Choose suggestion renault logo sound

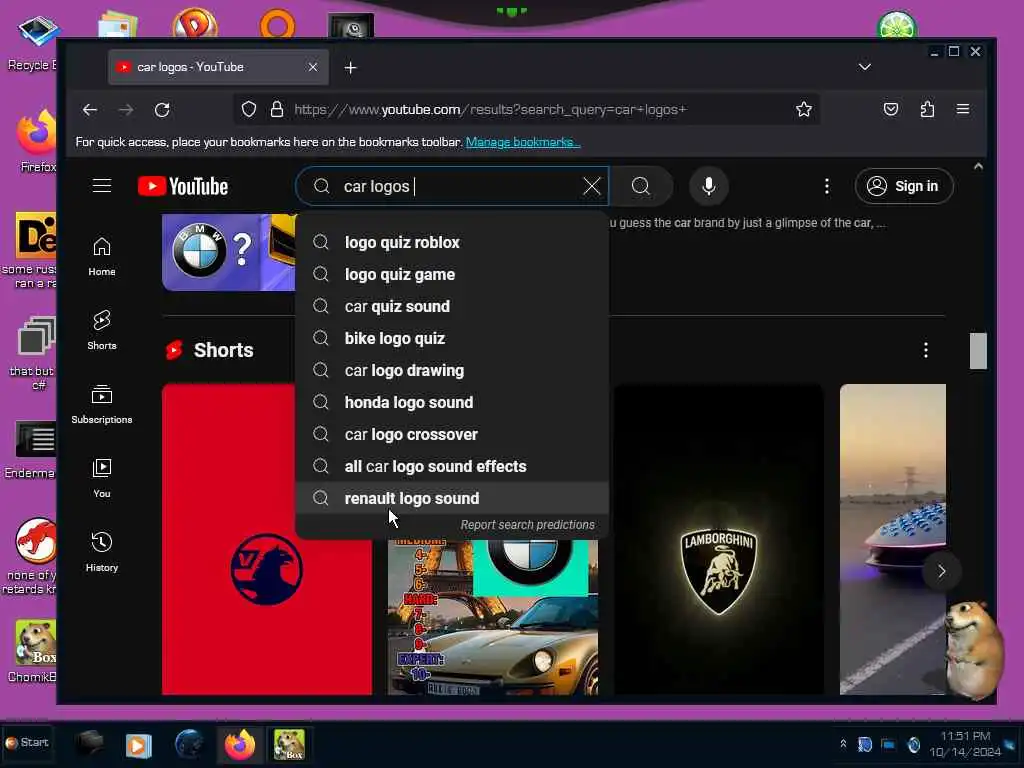452,498
